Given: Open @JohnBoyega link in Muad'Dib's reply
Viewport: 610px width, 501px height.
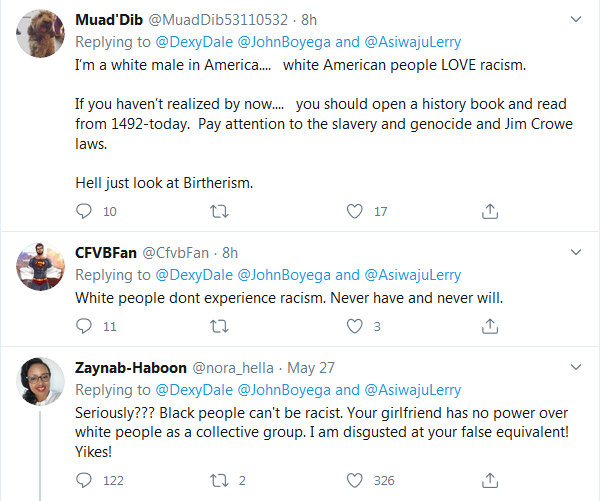Looking at the screenshot, I should coord(284,42).
